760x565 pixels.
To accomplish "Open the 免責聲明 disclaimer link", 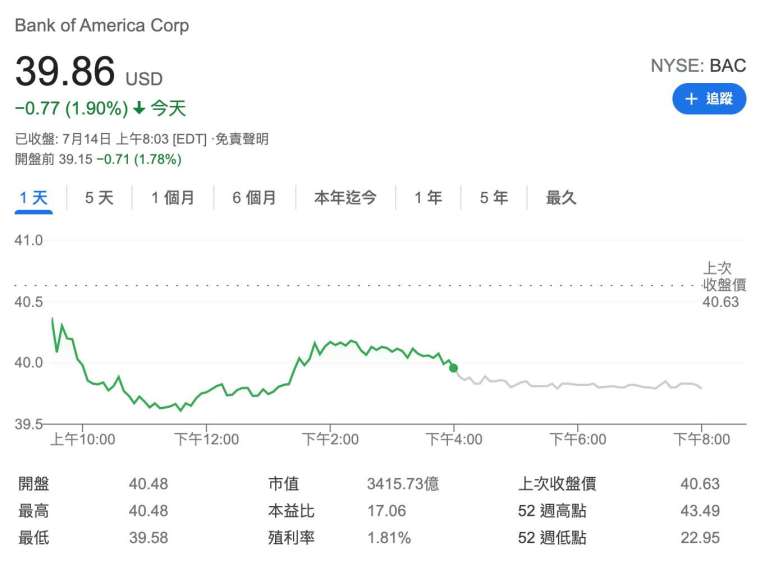I will [x=241, y=139].
